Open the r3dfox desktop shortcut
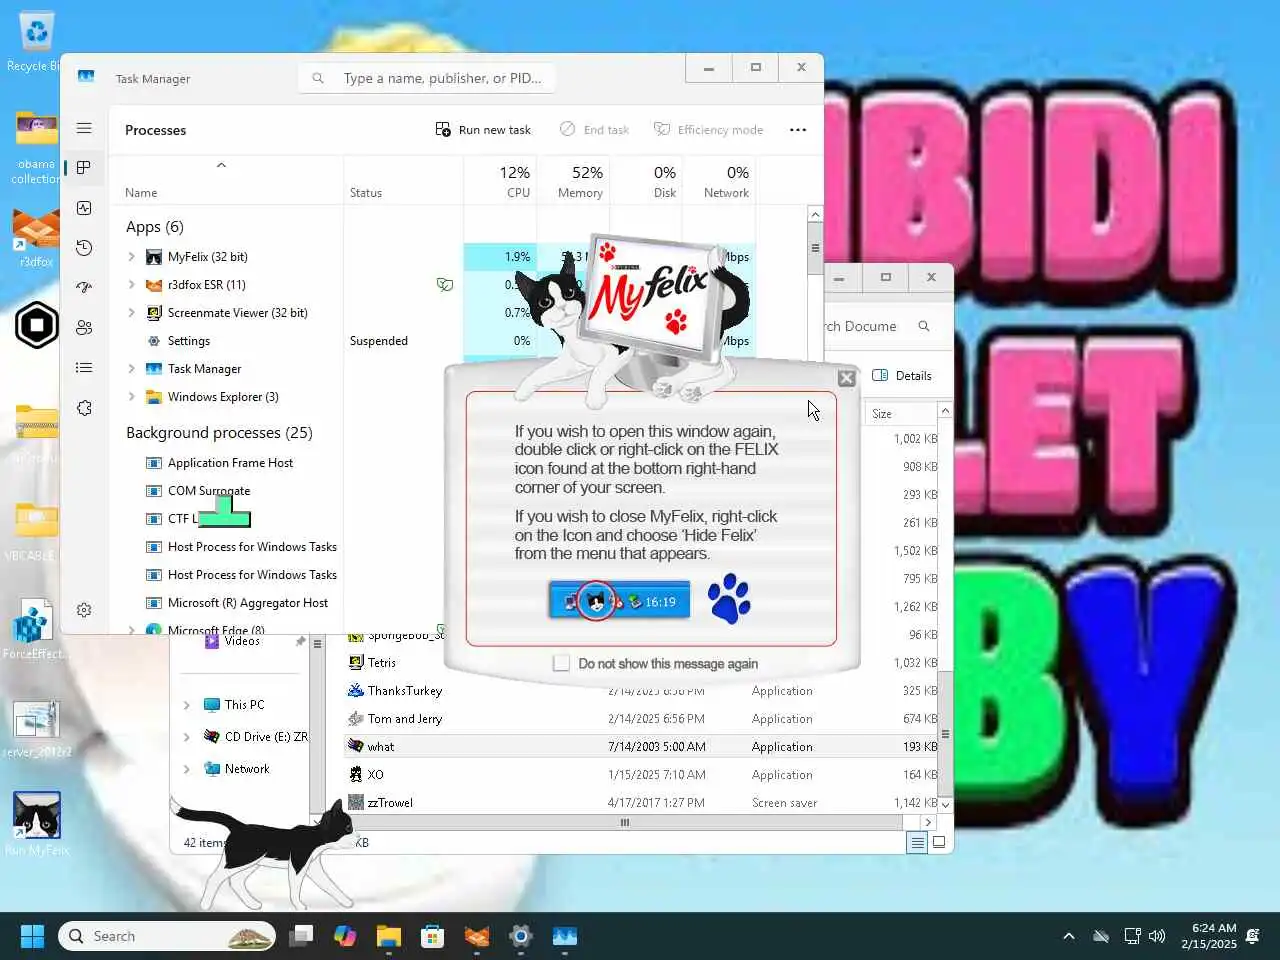This screenshot has height=960, width=1280. click(36, 238)
